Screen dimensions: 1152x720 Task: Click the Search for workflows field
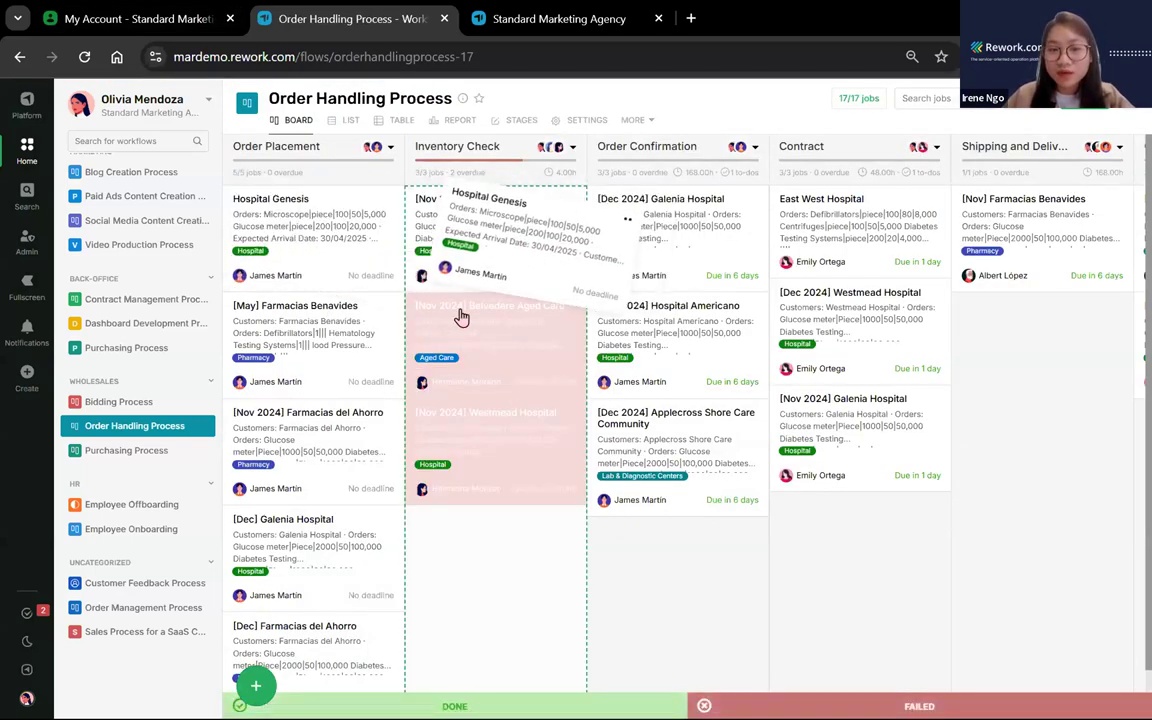pos(138,141)
